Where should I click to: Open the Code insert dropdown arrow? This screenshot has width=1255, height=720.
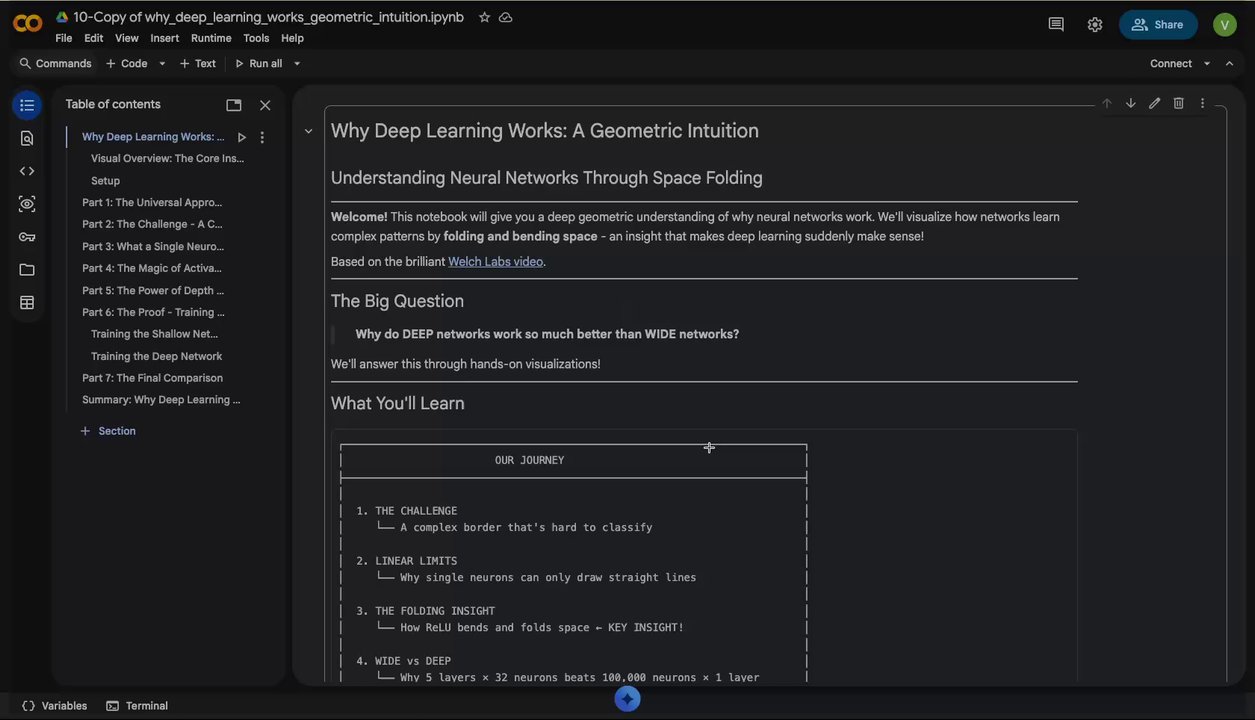[162, 63]
